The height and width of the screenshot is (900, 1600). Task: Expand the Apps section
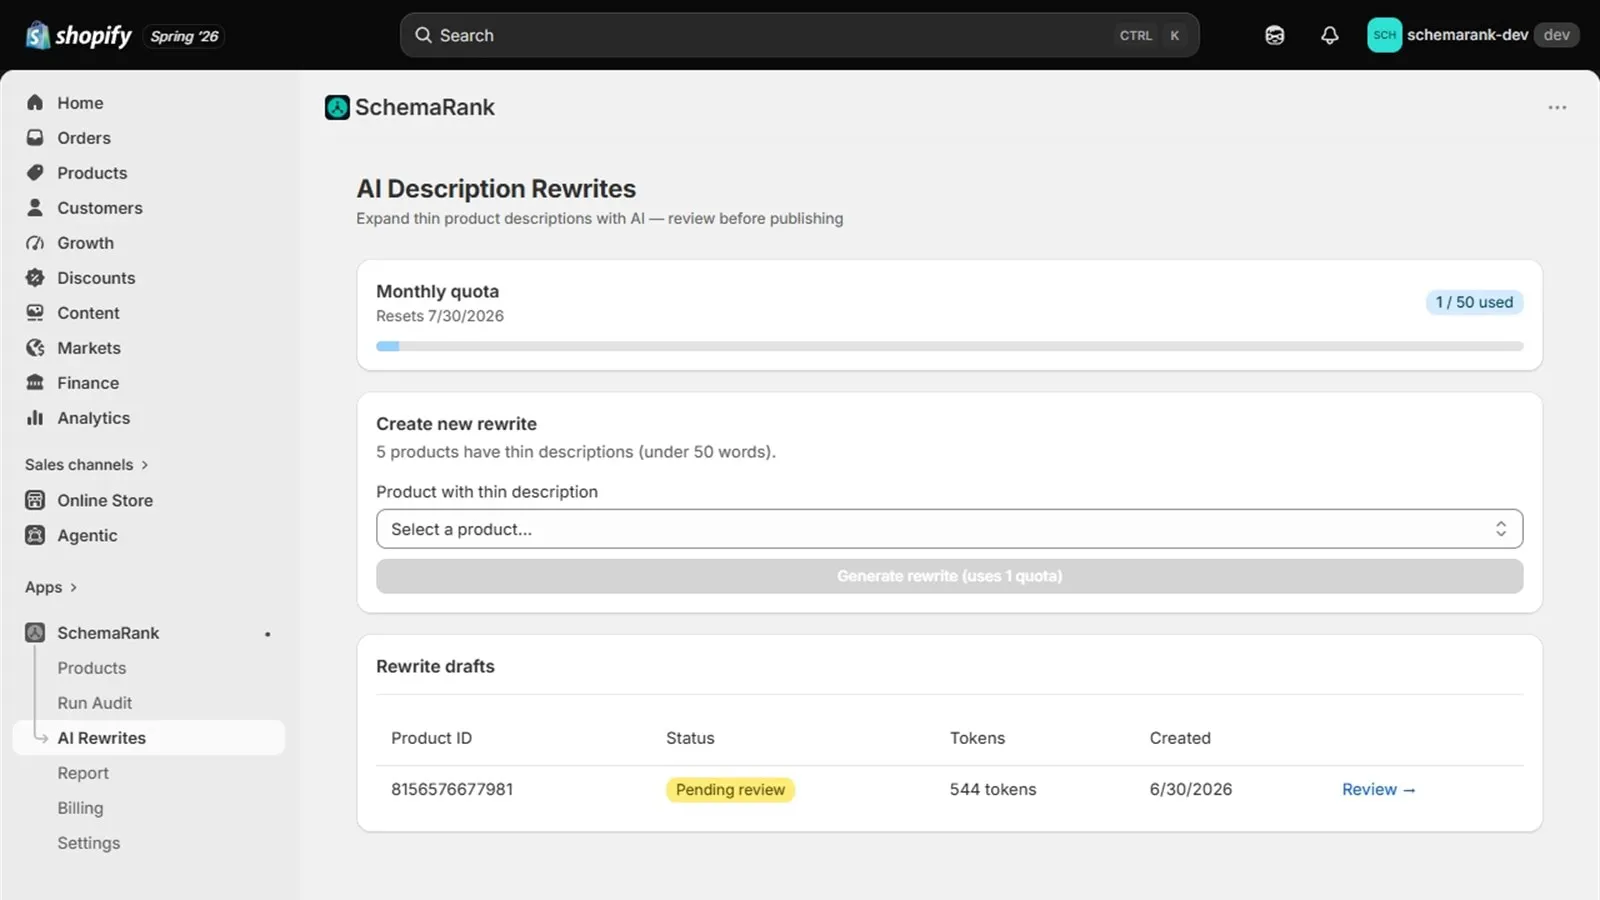[51, 587]
